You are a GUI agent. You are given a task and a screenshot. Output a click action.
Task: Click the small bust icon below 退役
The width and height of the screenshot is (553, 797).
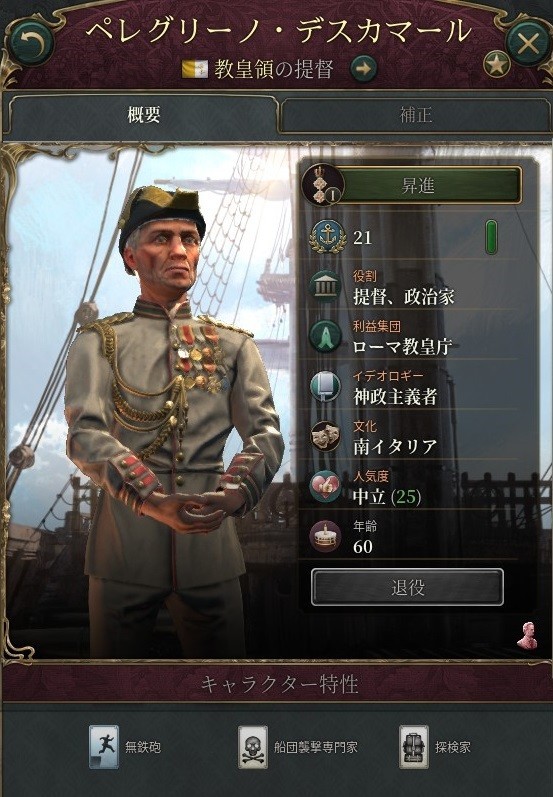(527, 635)
